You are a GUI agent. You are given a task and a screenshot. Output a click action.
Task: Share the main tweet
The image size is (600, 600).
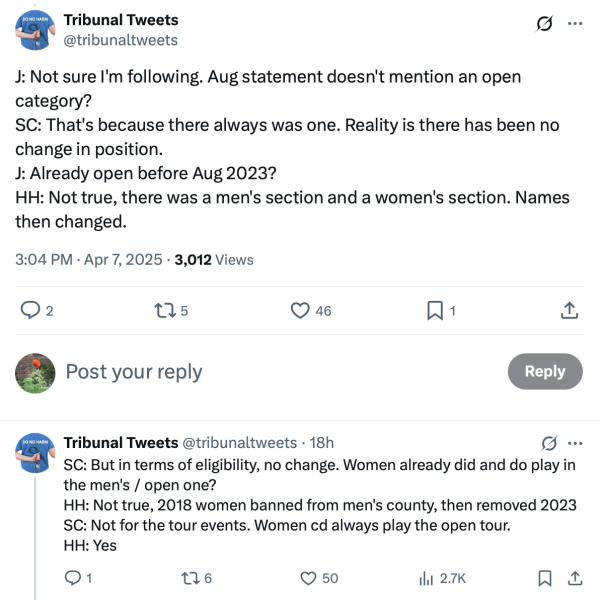tap(569, 311)
